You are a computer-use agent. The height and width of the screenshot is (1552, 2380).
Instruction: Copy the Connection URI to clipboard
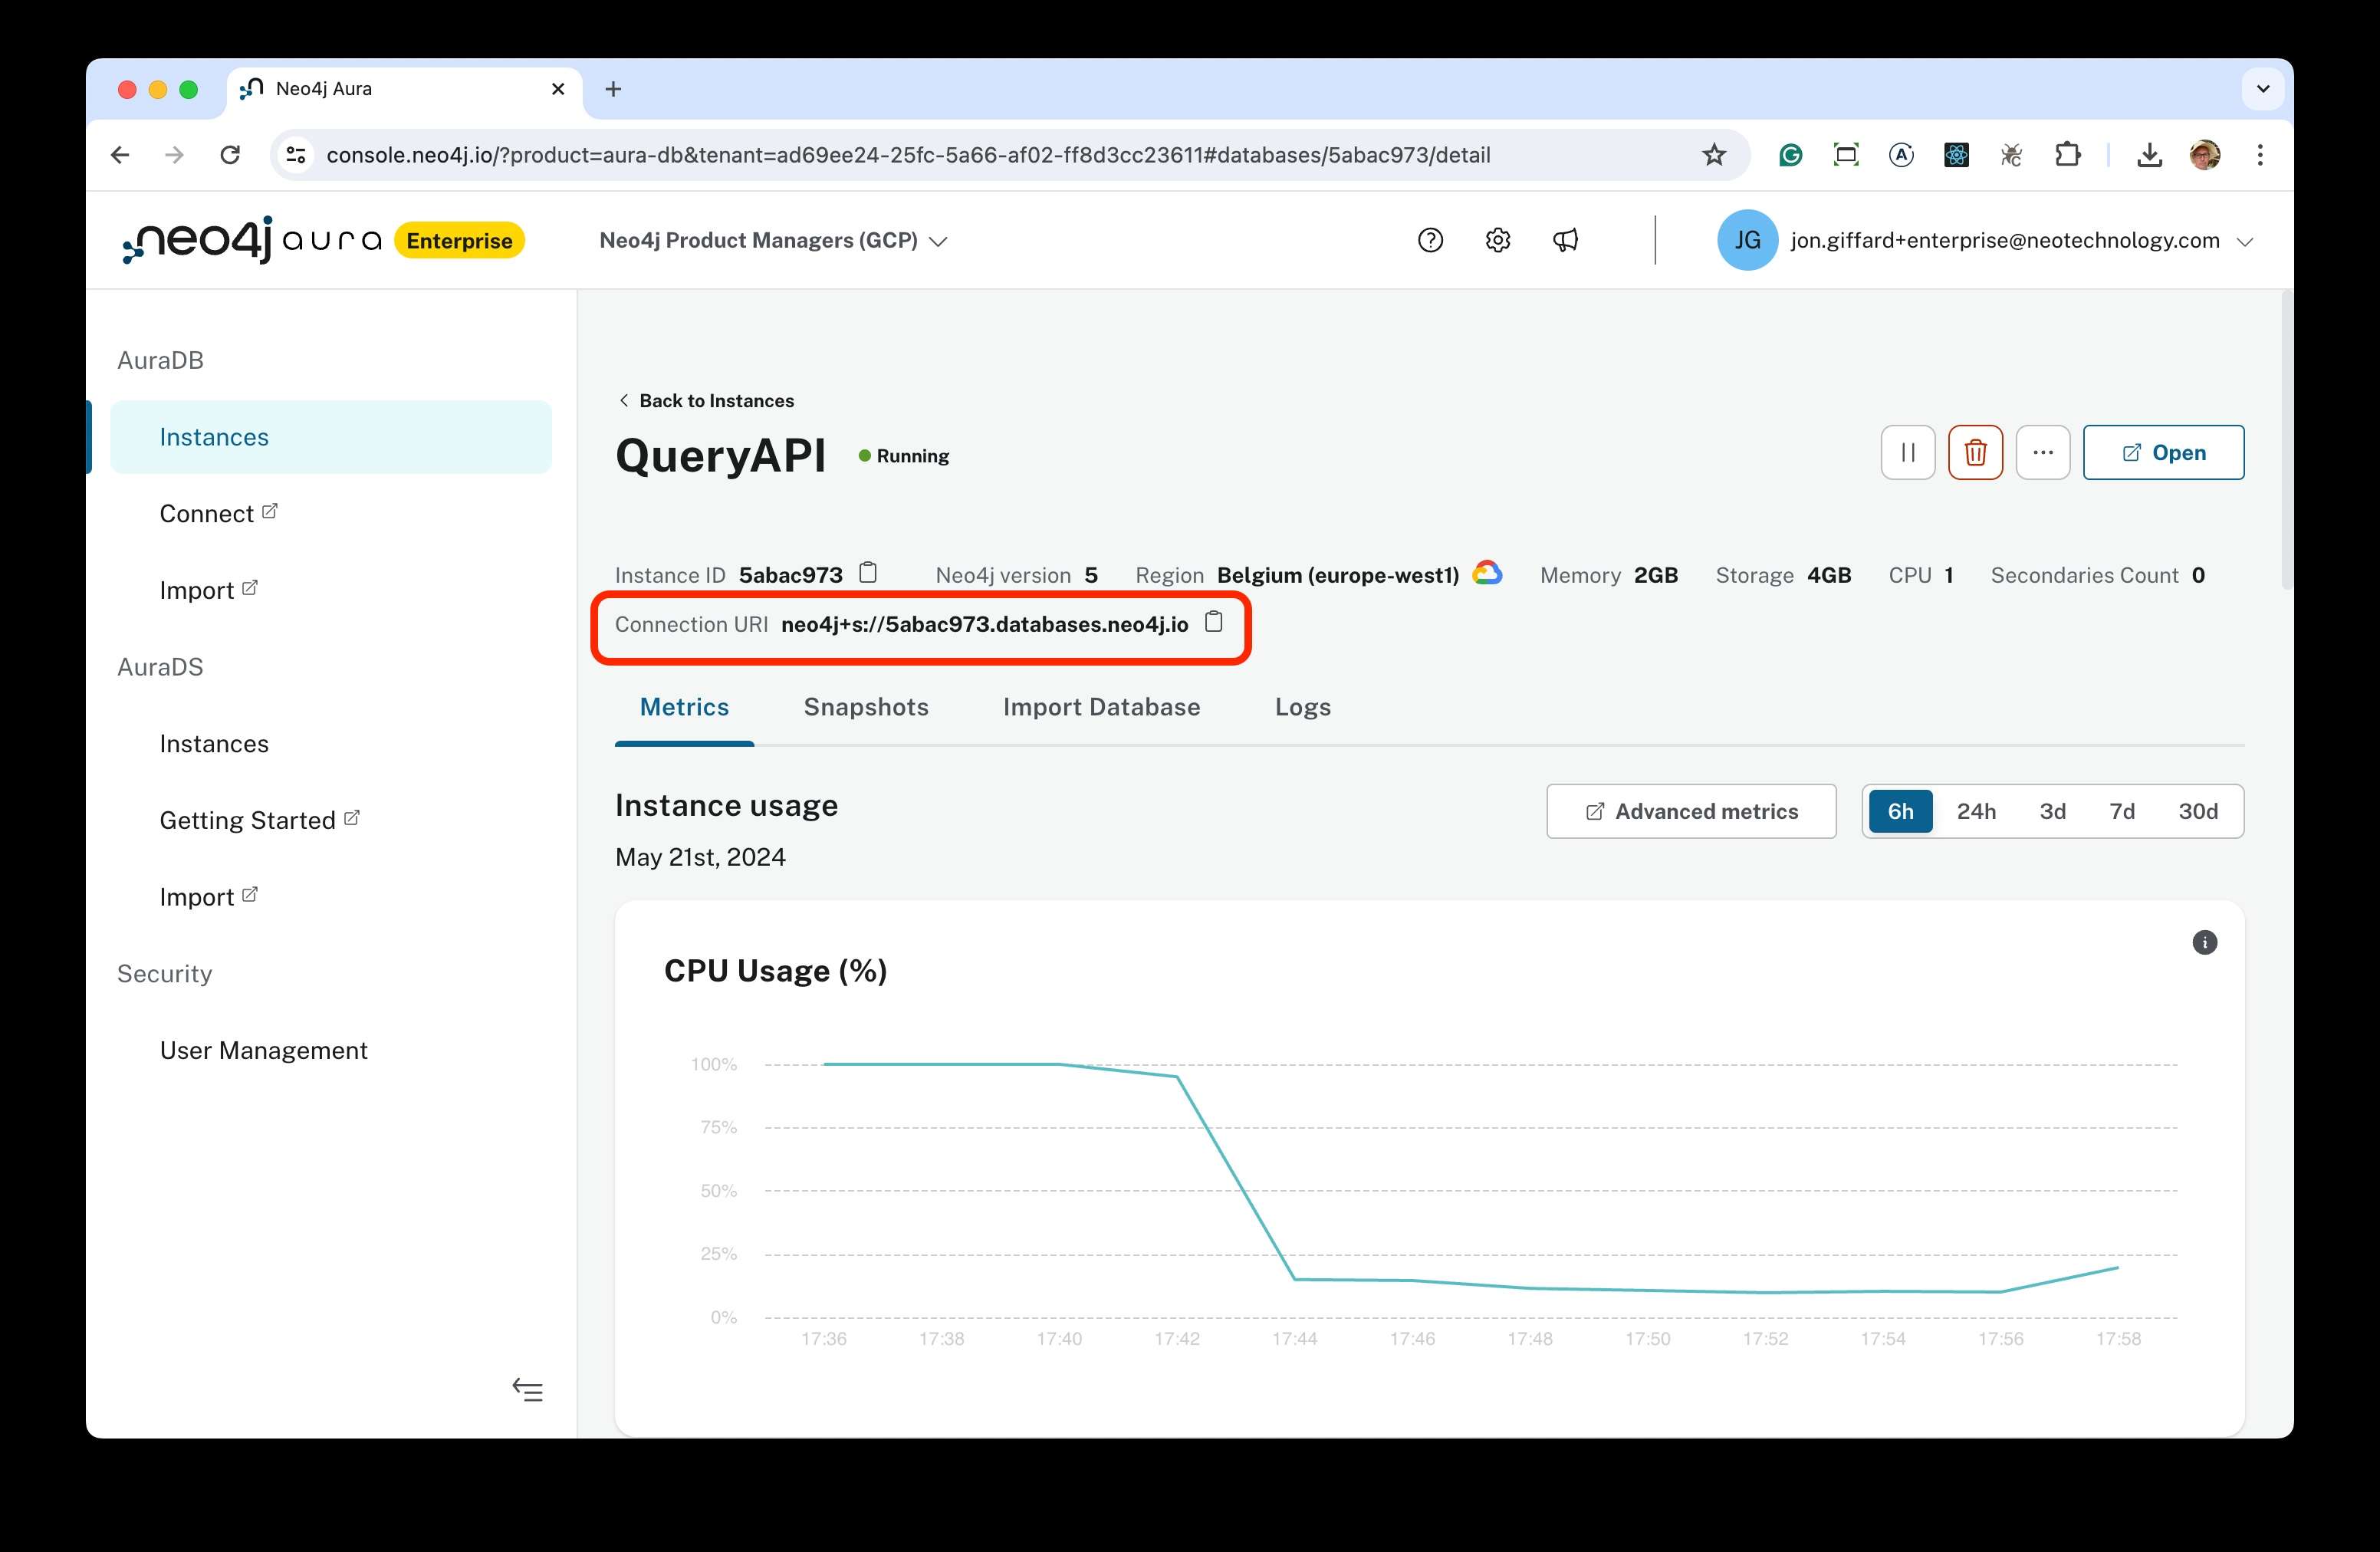point(1213,622)
